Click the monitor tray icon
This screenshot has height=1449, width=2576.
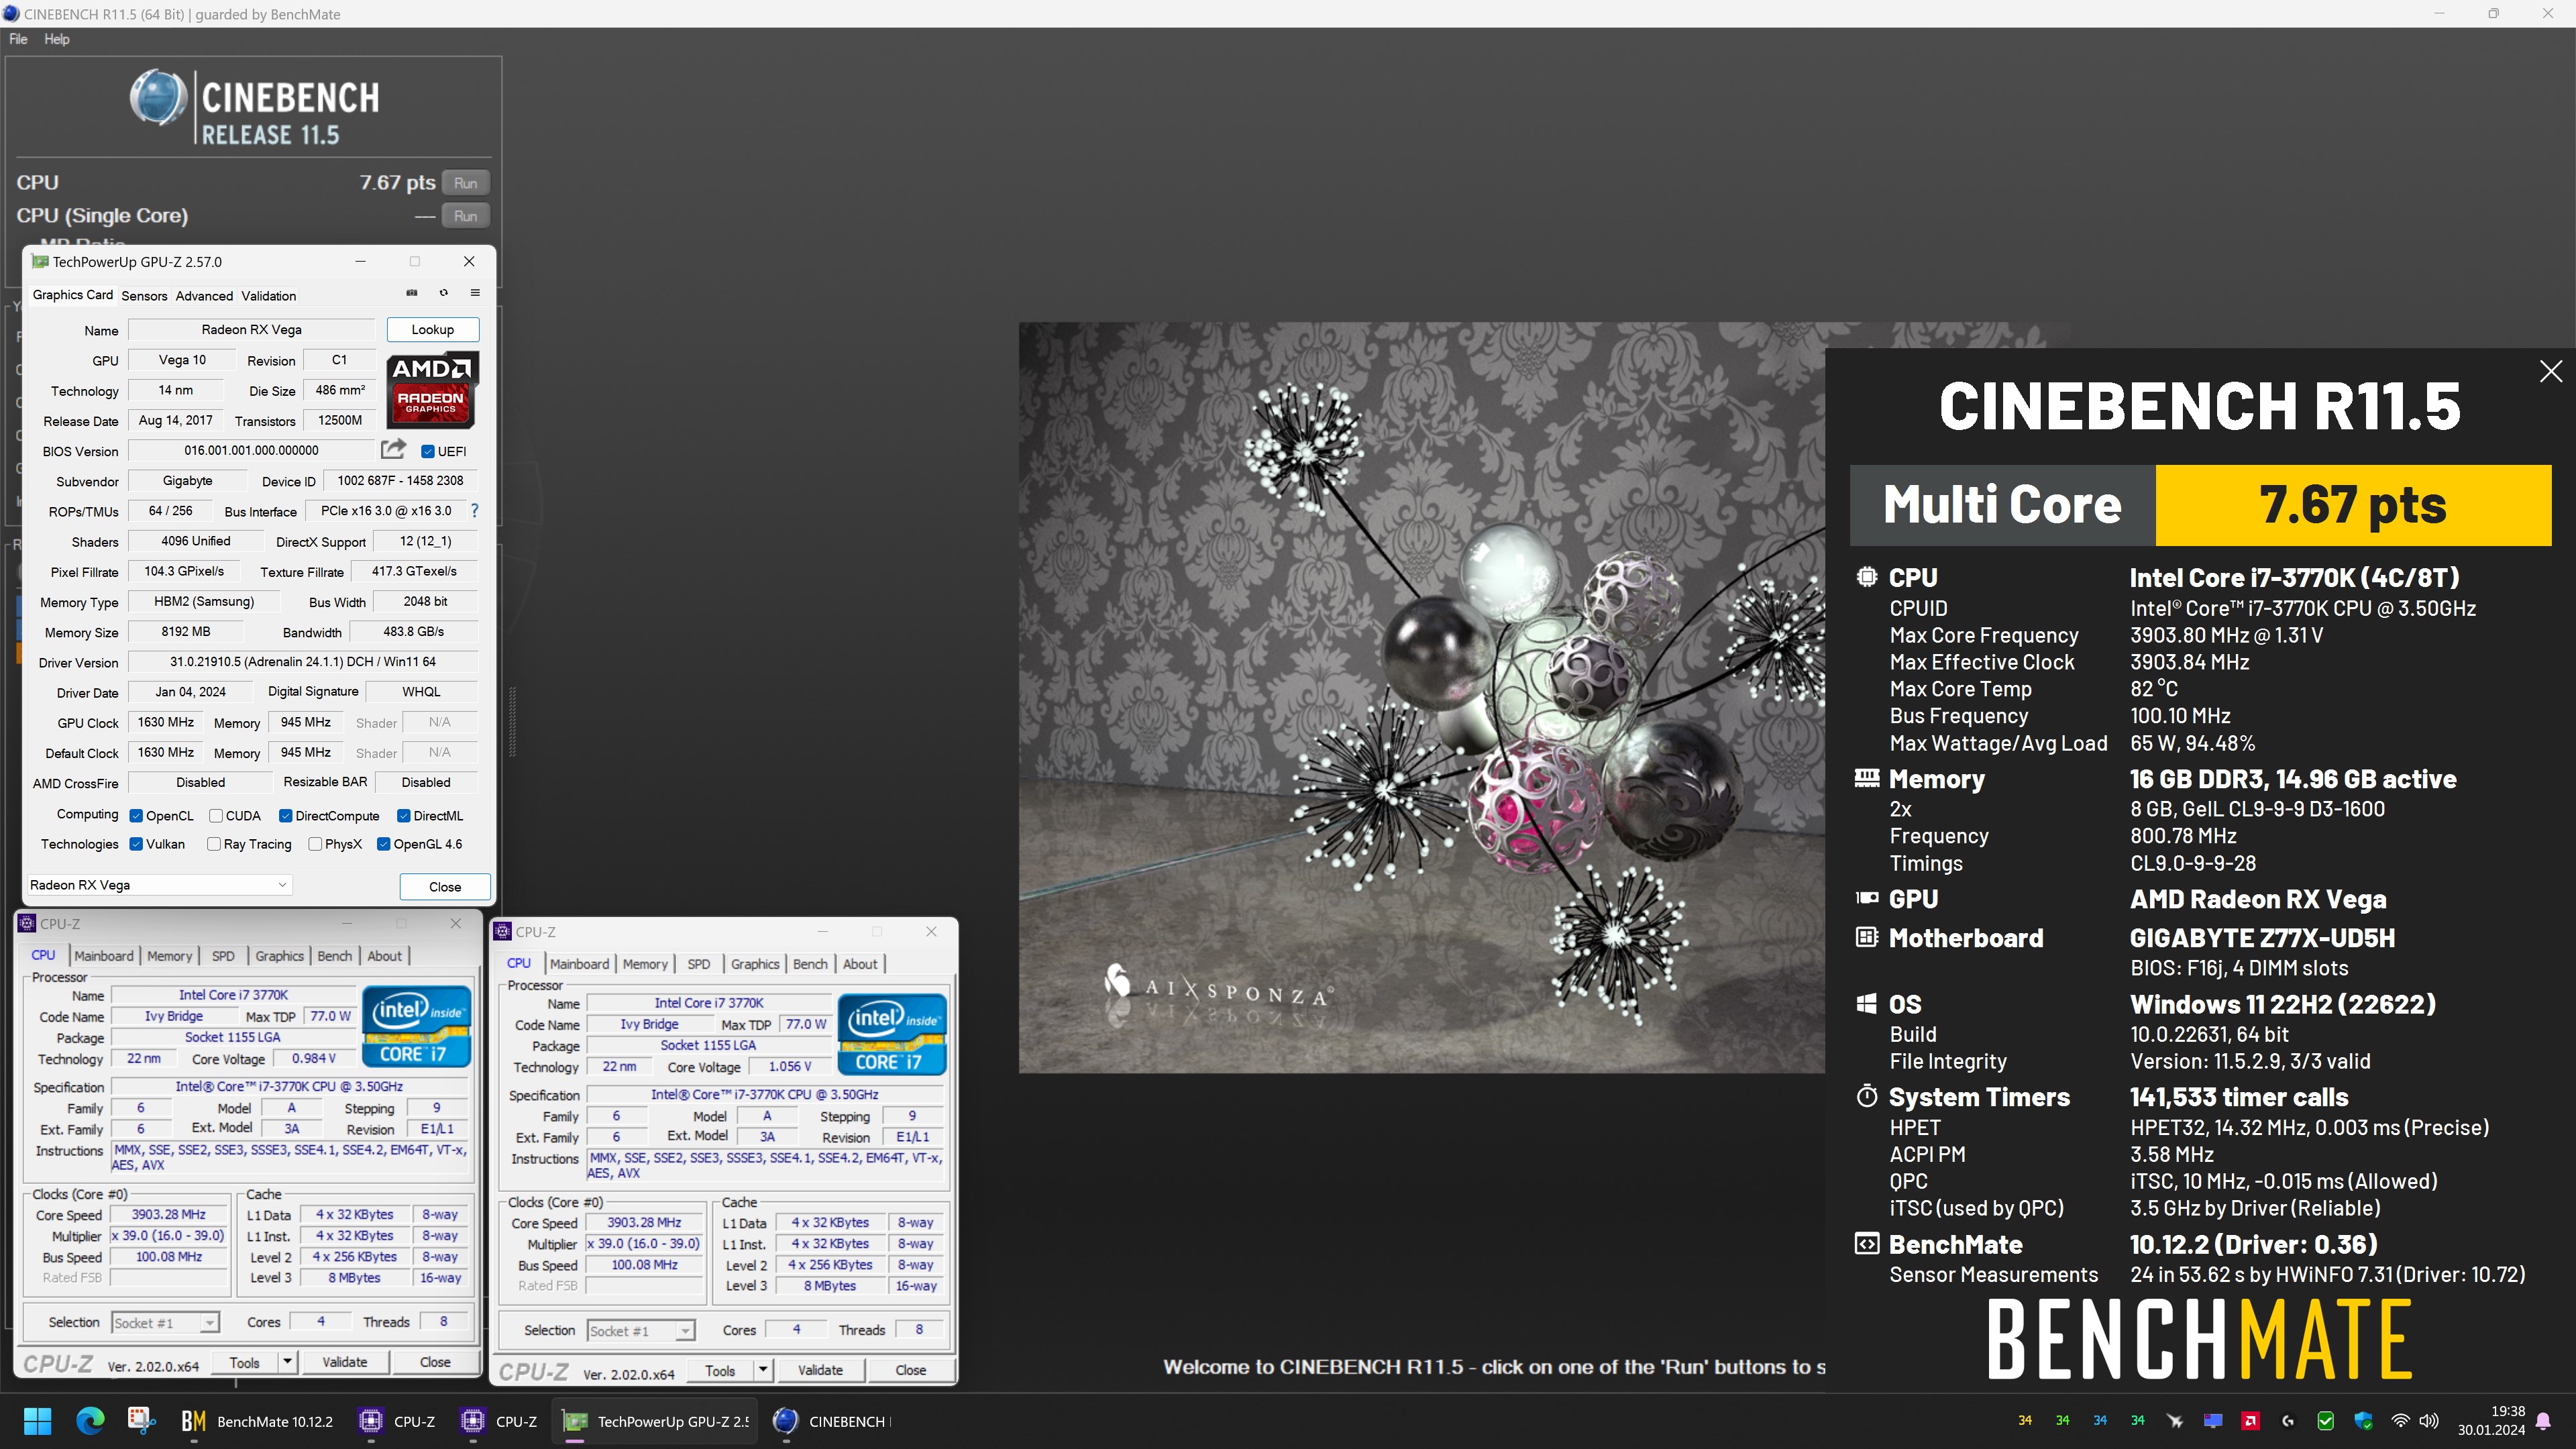coord(2213,1420)
